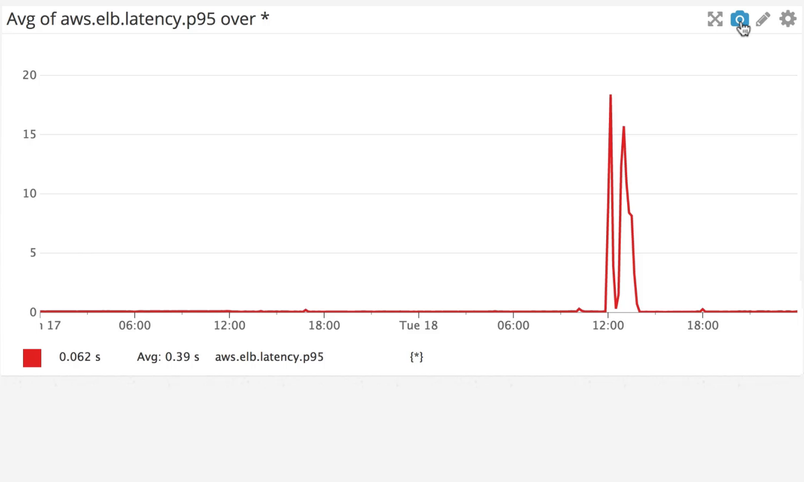Click the Tue 18 x-axis label
Image resolution: width=804 pixels, height=482 pixels.
point(418,326)
